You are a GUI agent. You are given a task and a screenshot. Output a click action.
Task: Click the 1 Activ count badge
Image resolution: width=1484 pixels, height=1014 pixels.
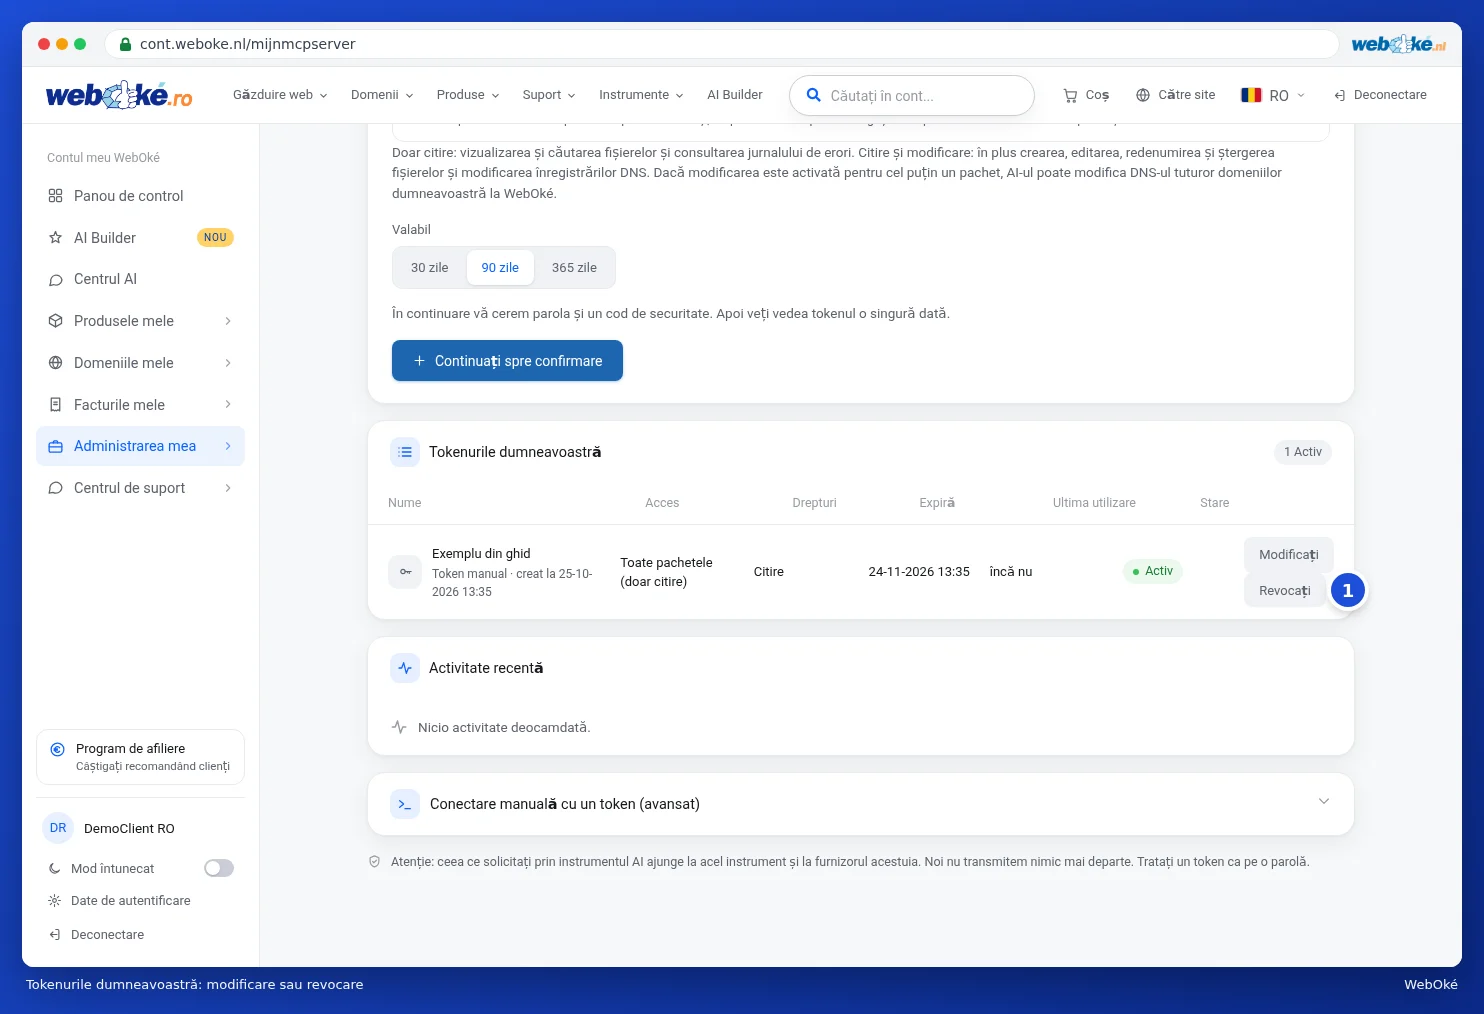click(1302, 452)
